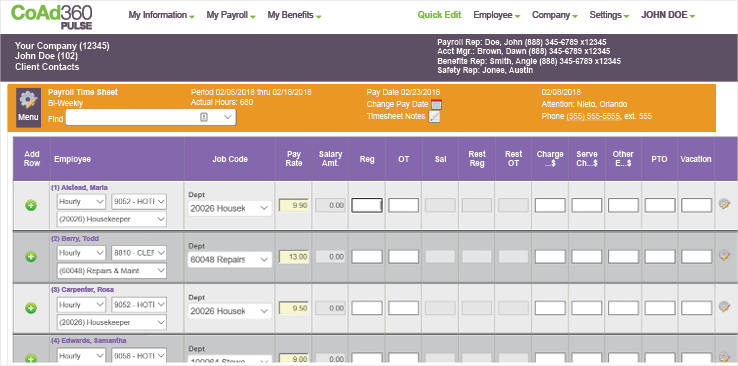Viewport: 738px width, 366px height.
Task: Click the Vacation column header
Action: pyautogui.click(x=696, y=159)
